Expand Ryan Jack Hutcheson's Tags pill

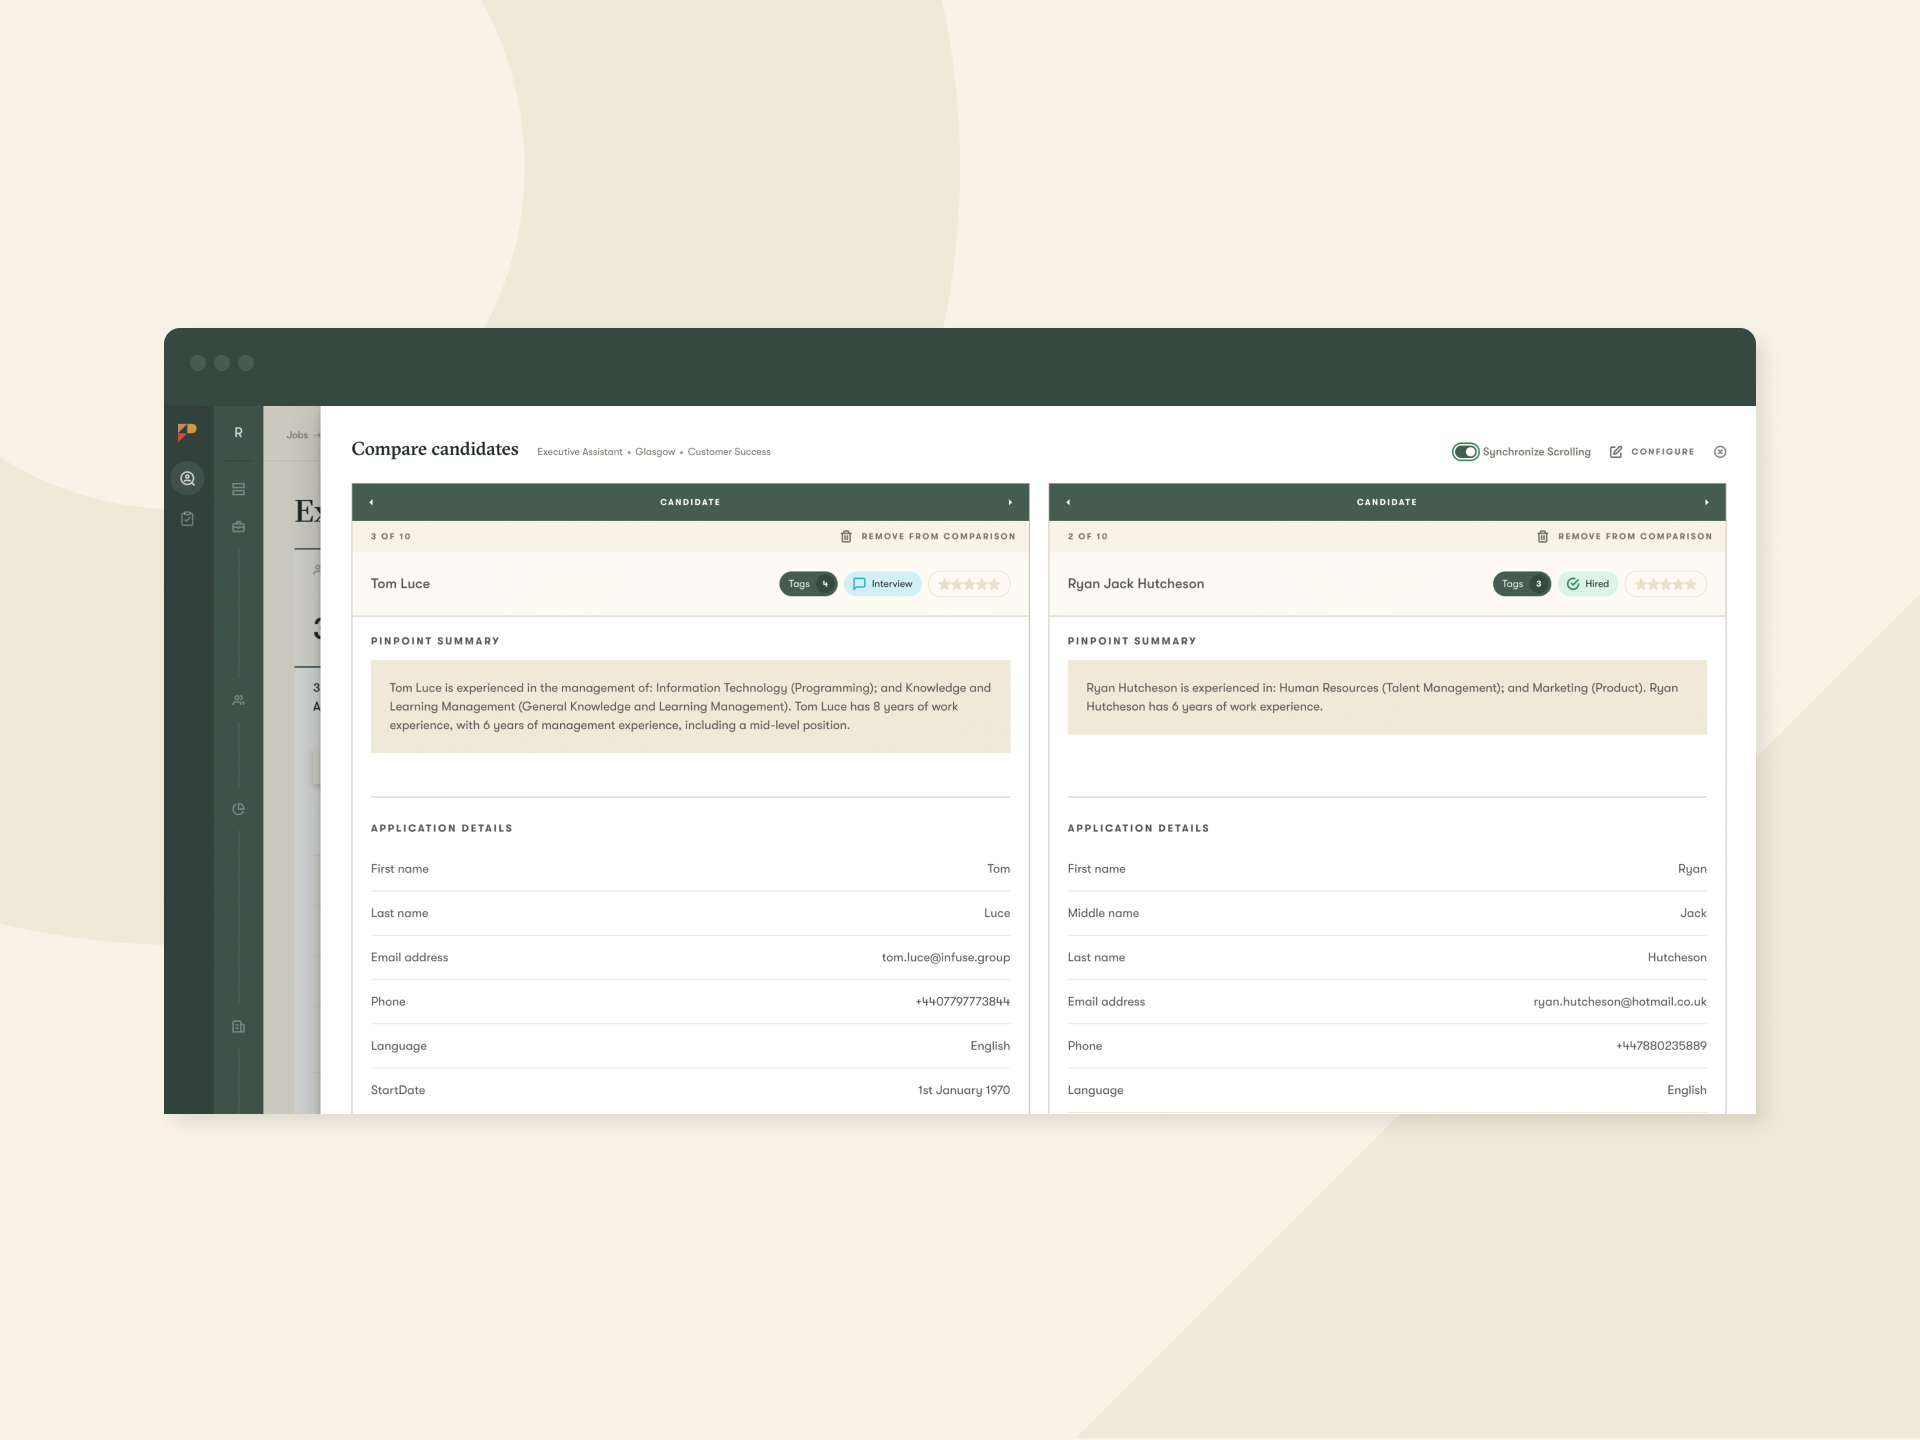point(1521,584)
